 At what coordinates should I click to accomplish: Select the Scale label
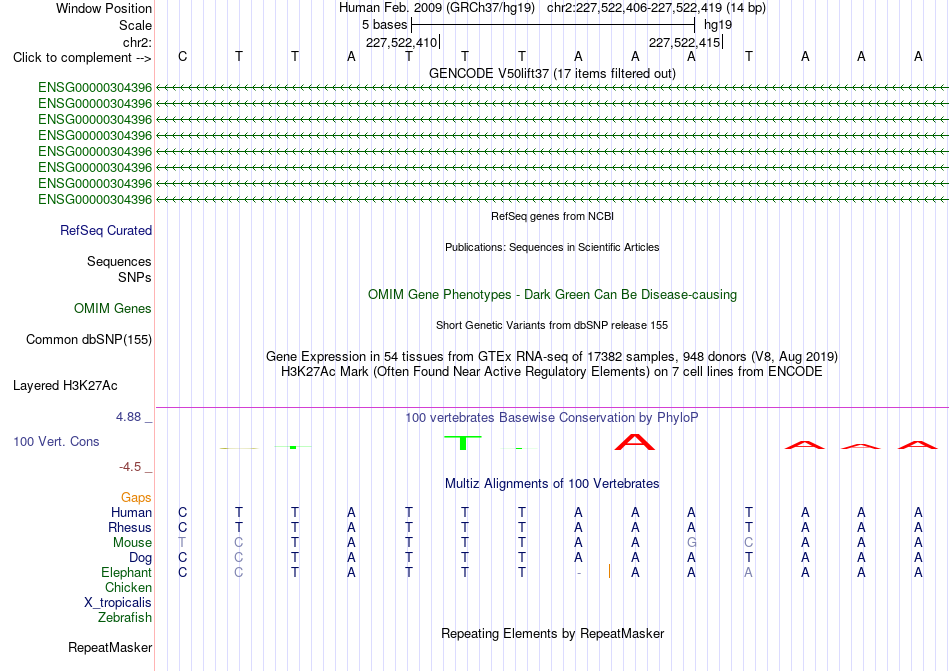[x=135, y=25]
